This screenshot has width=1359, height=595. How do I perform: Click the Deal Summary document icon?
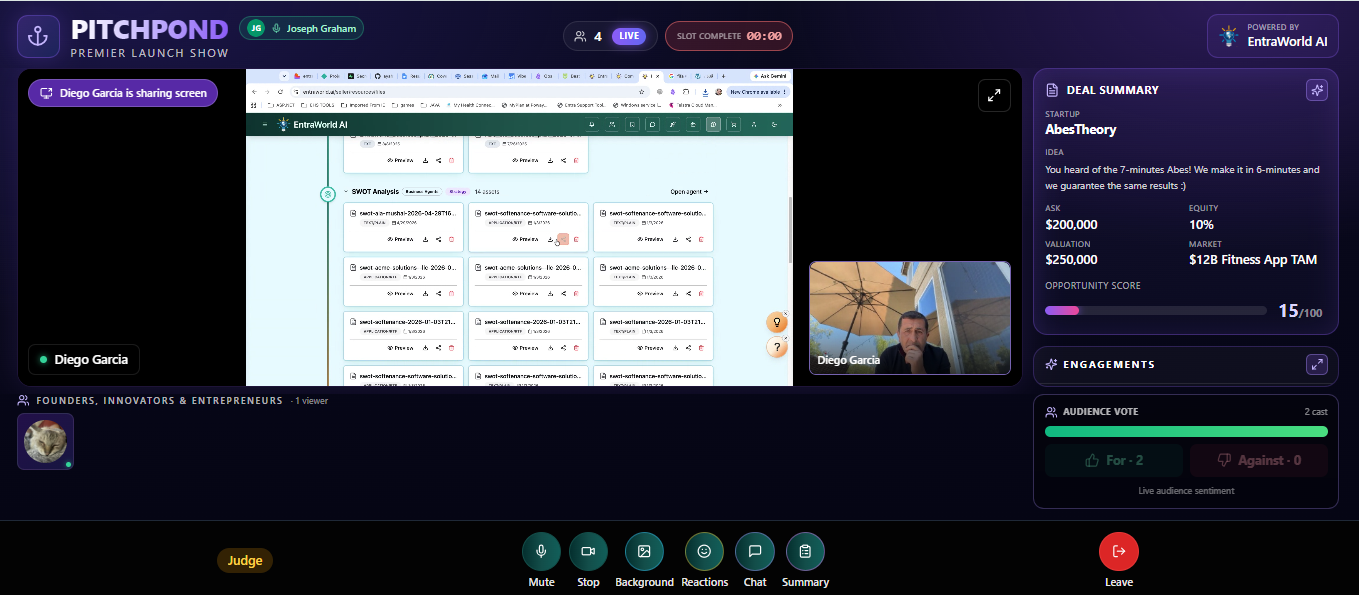1052,90
